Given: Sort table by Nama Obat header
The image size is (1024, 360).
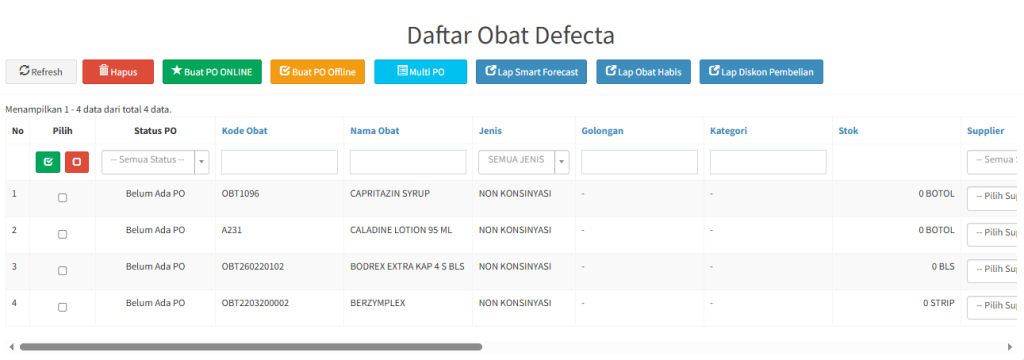Looking at the screenshot, I should (375, 131).
